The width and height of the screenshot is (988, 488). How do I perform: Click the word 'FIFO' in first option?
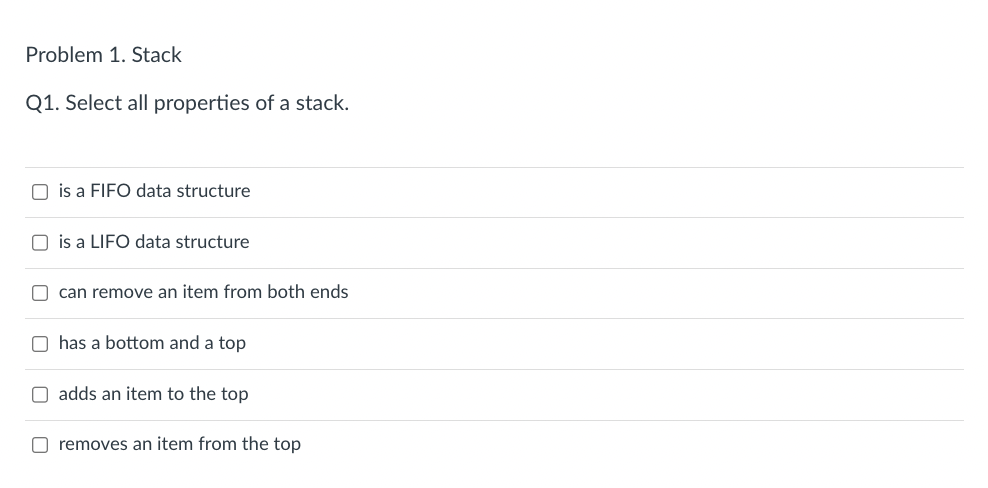[110, 190]
